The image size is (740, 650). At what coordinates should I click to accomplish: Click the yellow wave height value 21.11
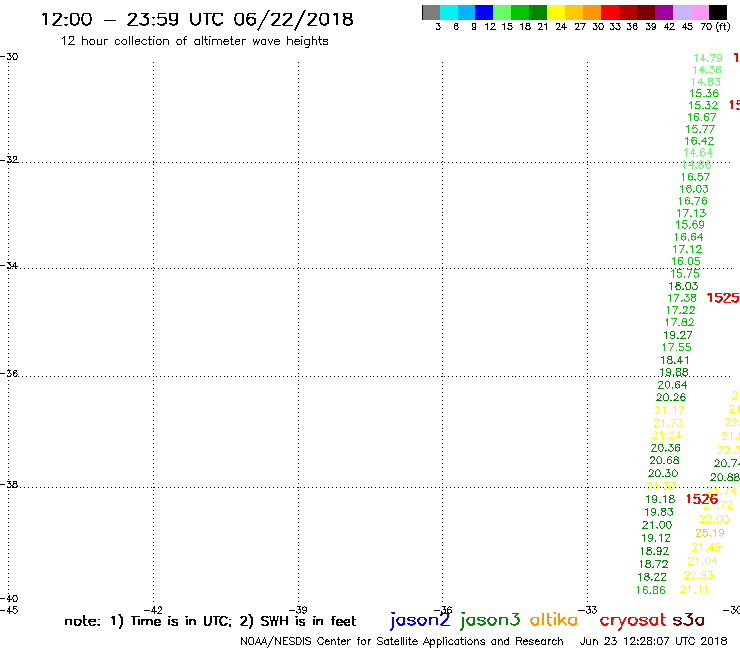(x=694, y=590)
